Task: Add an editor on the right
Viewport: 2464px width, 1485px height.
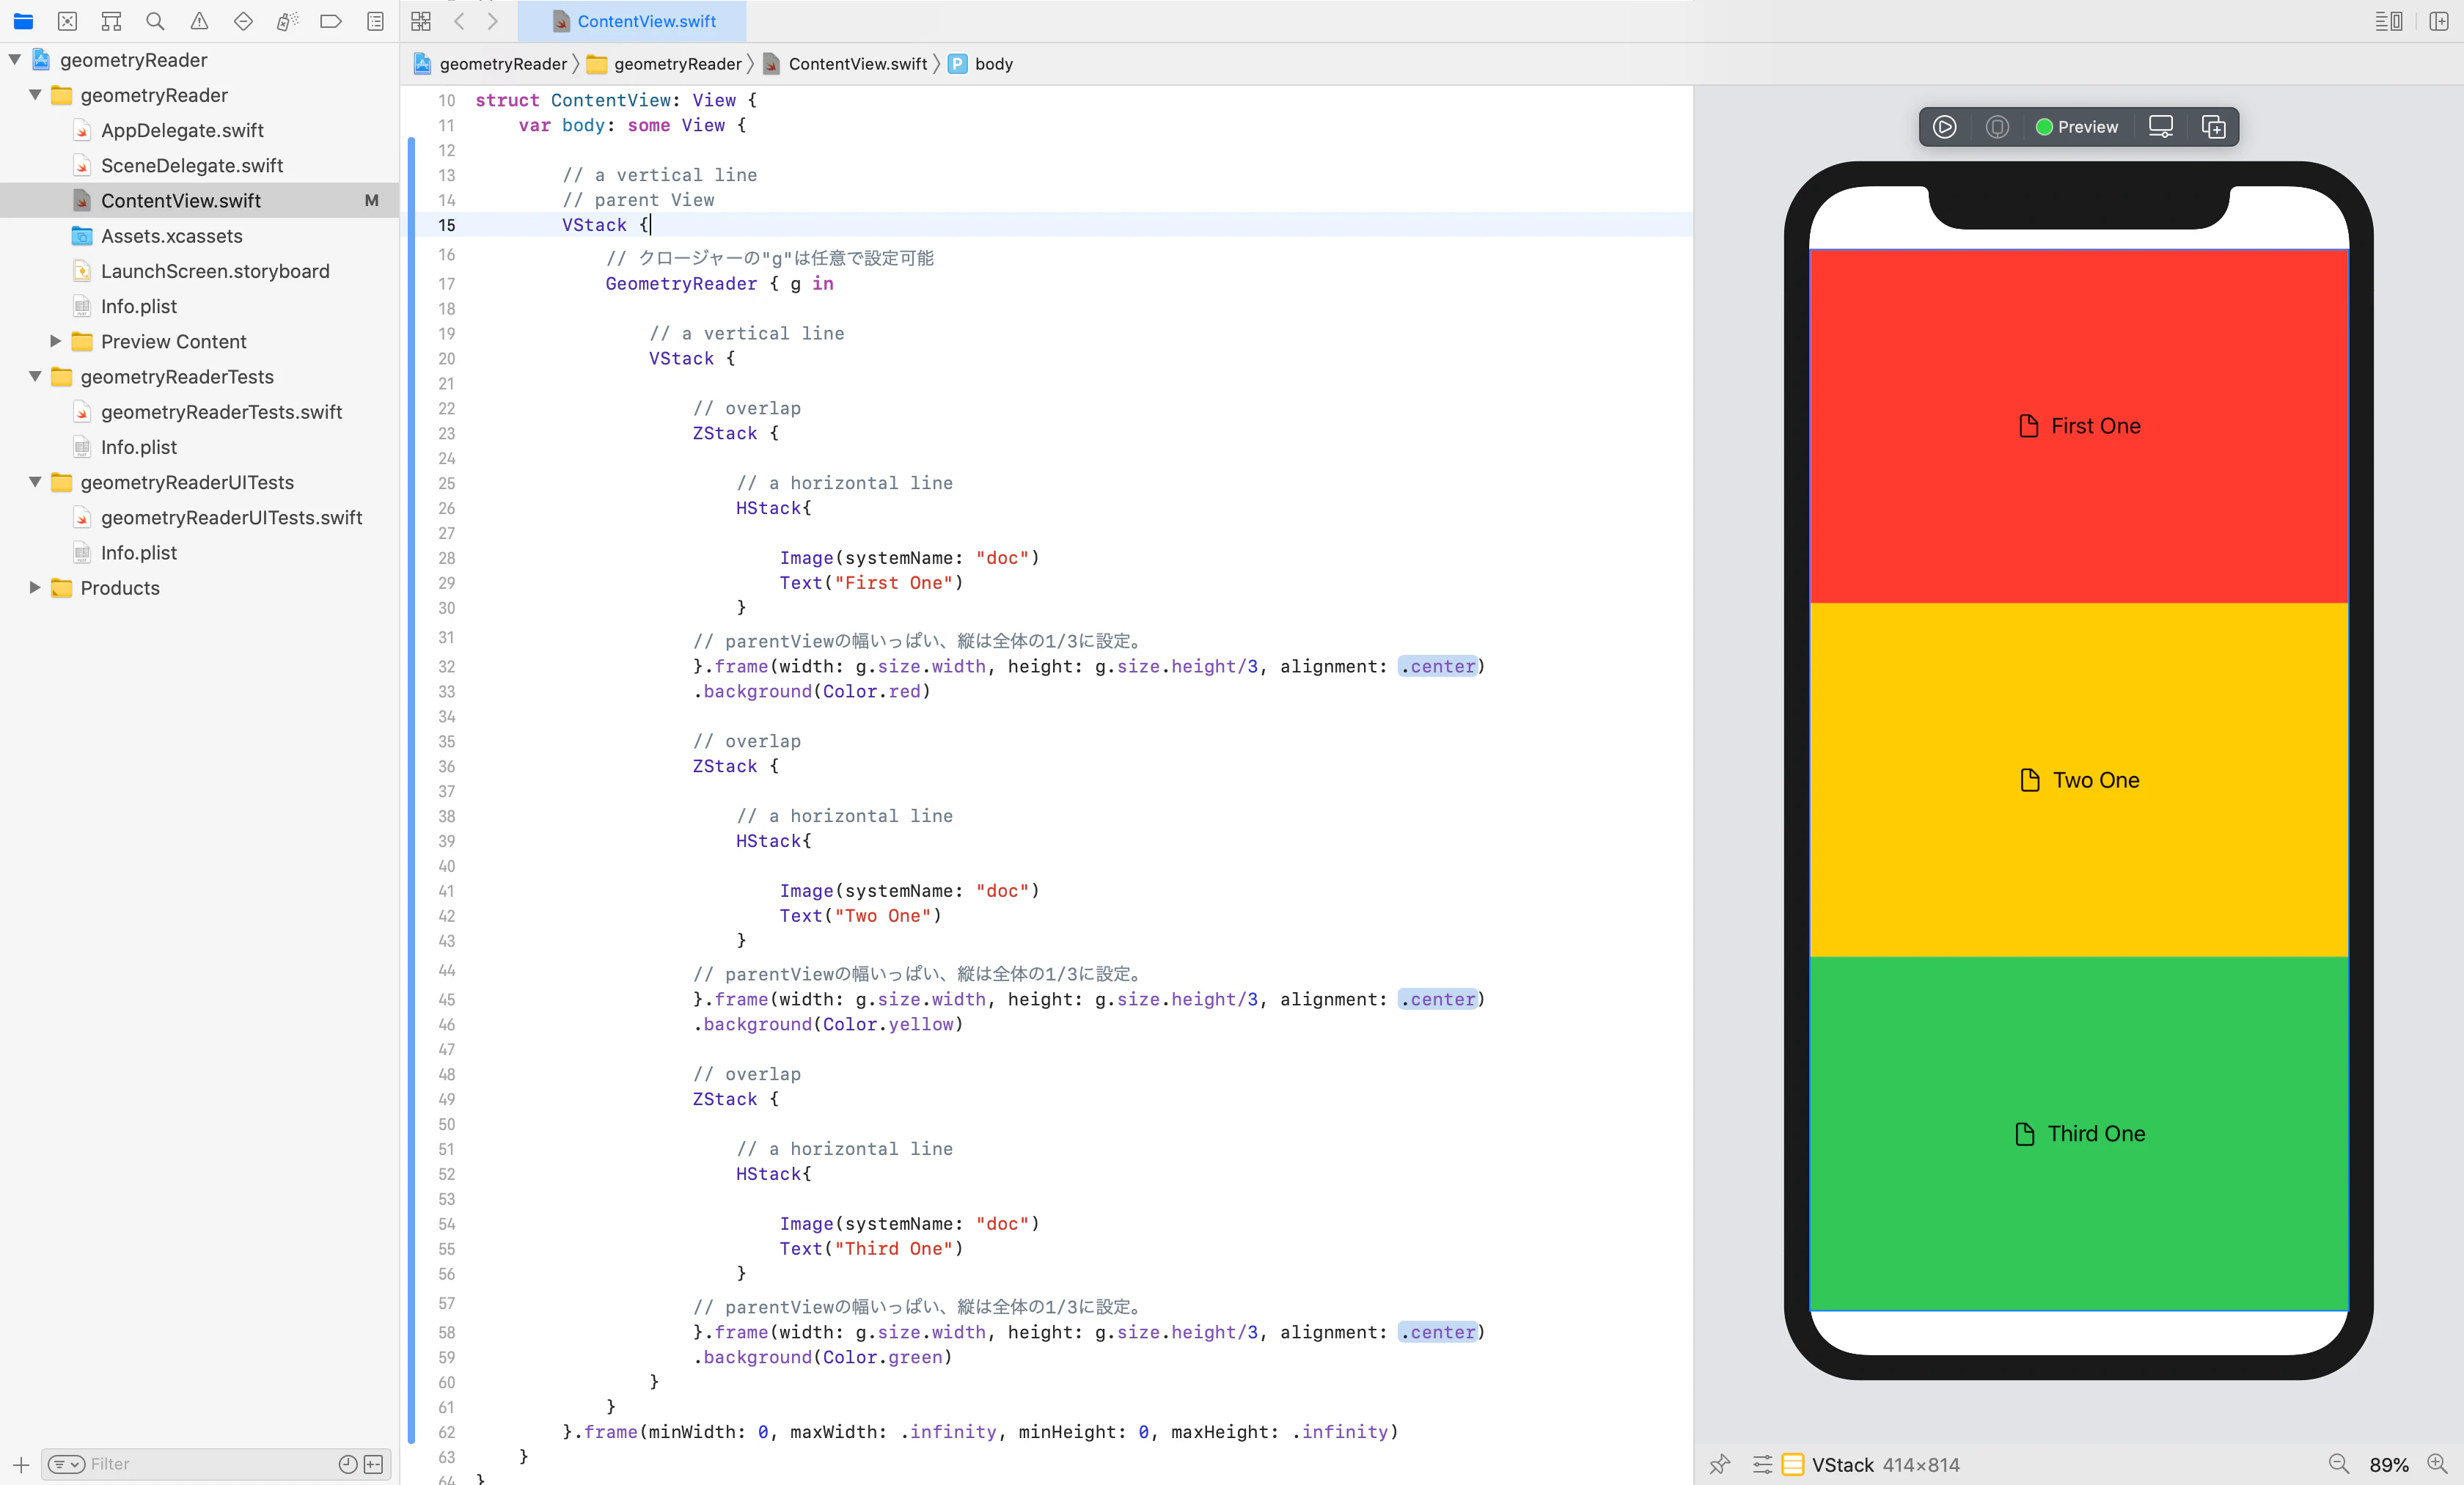Action: coord(2439,21)
